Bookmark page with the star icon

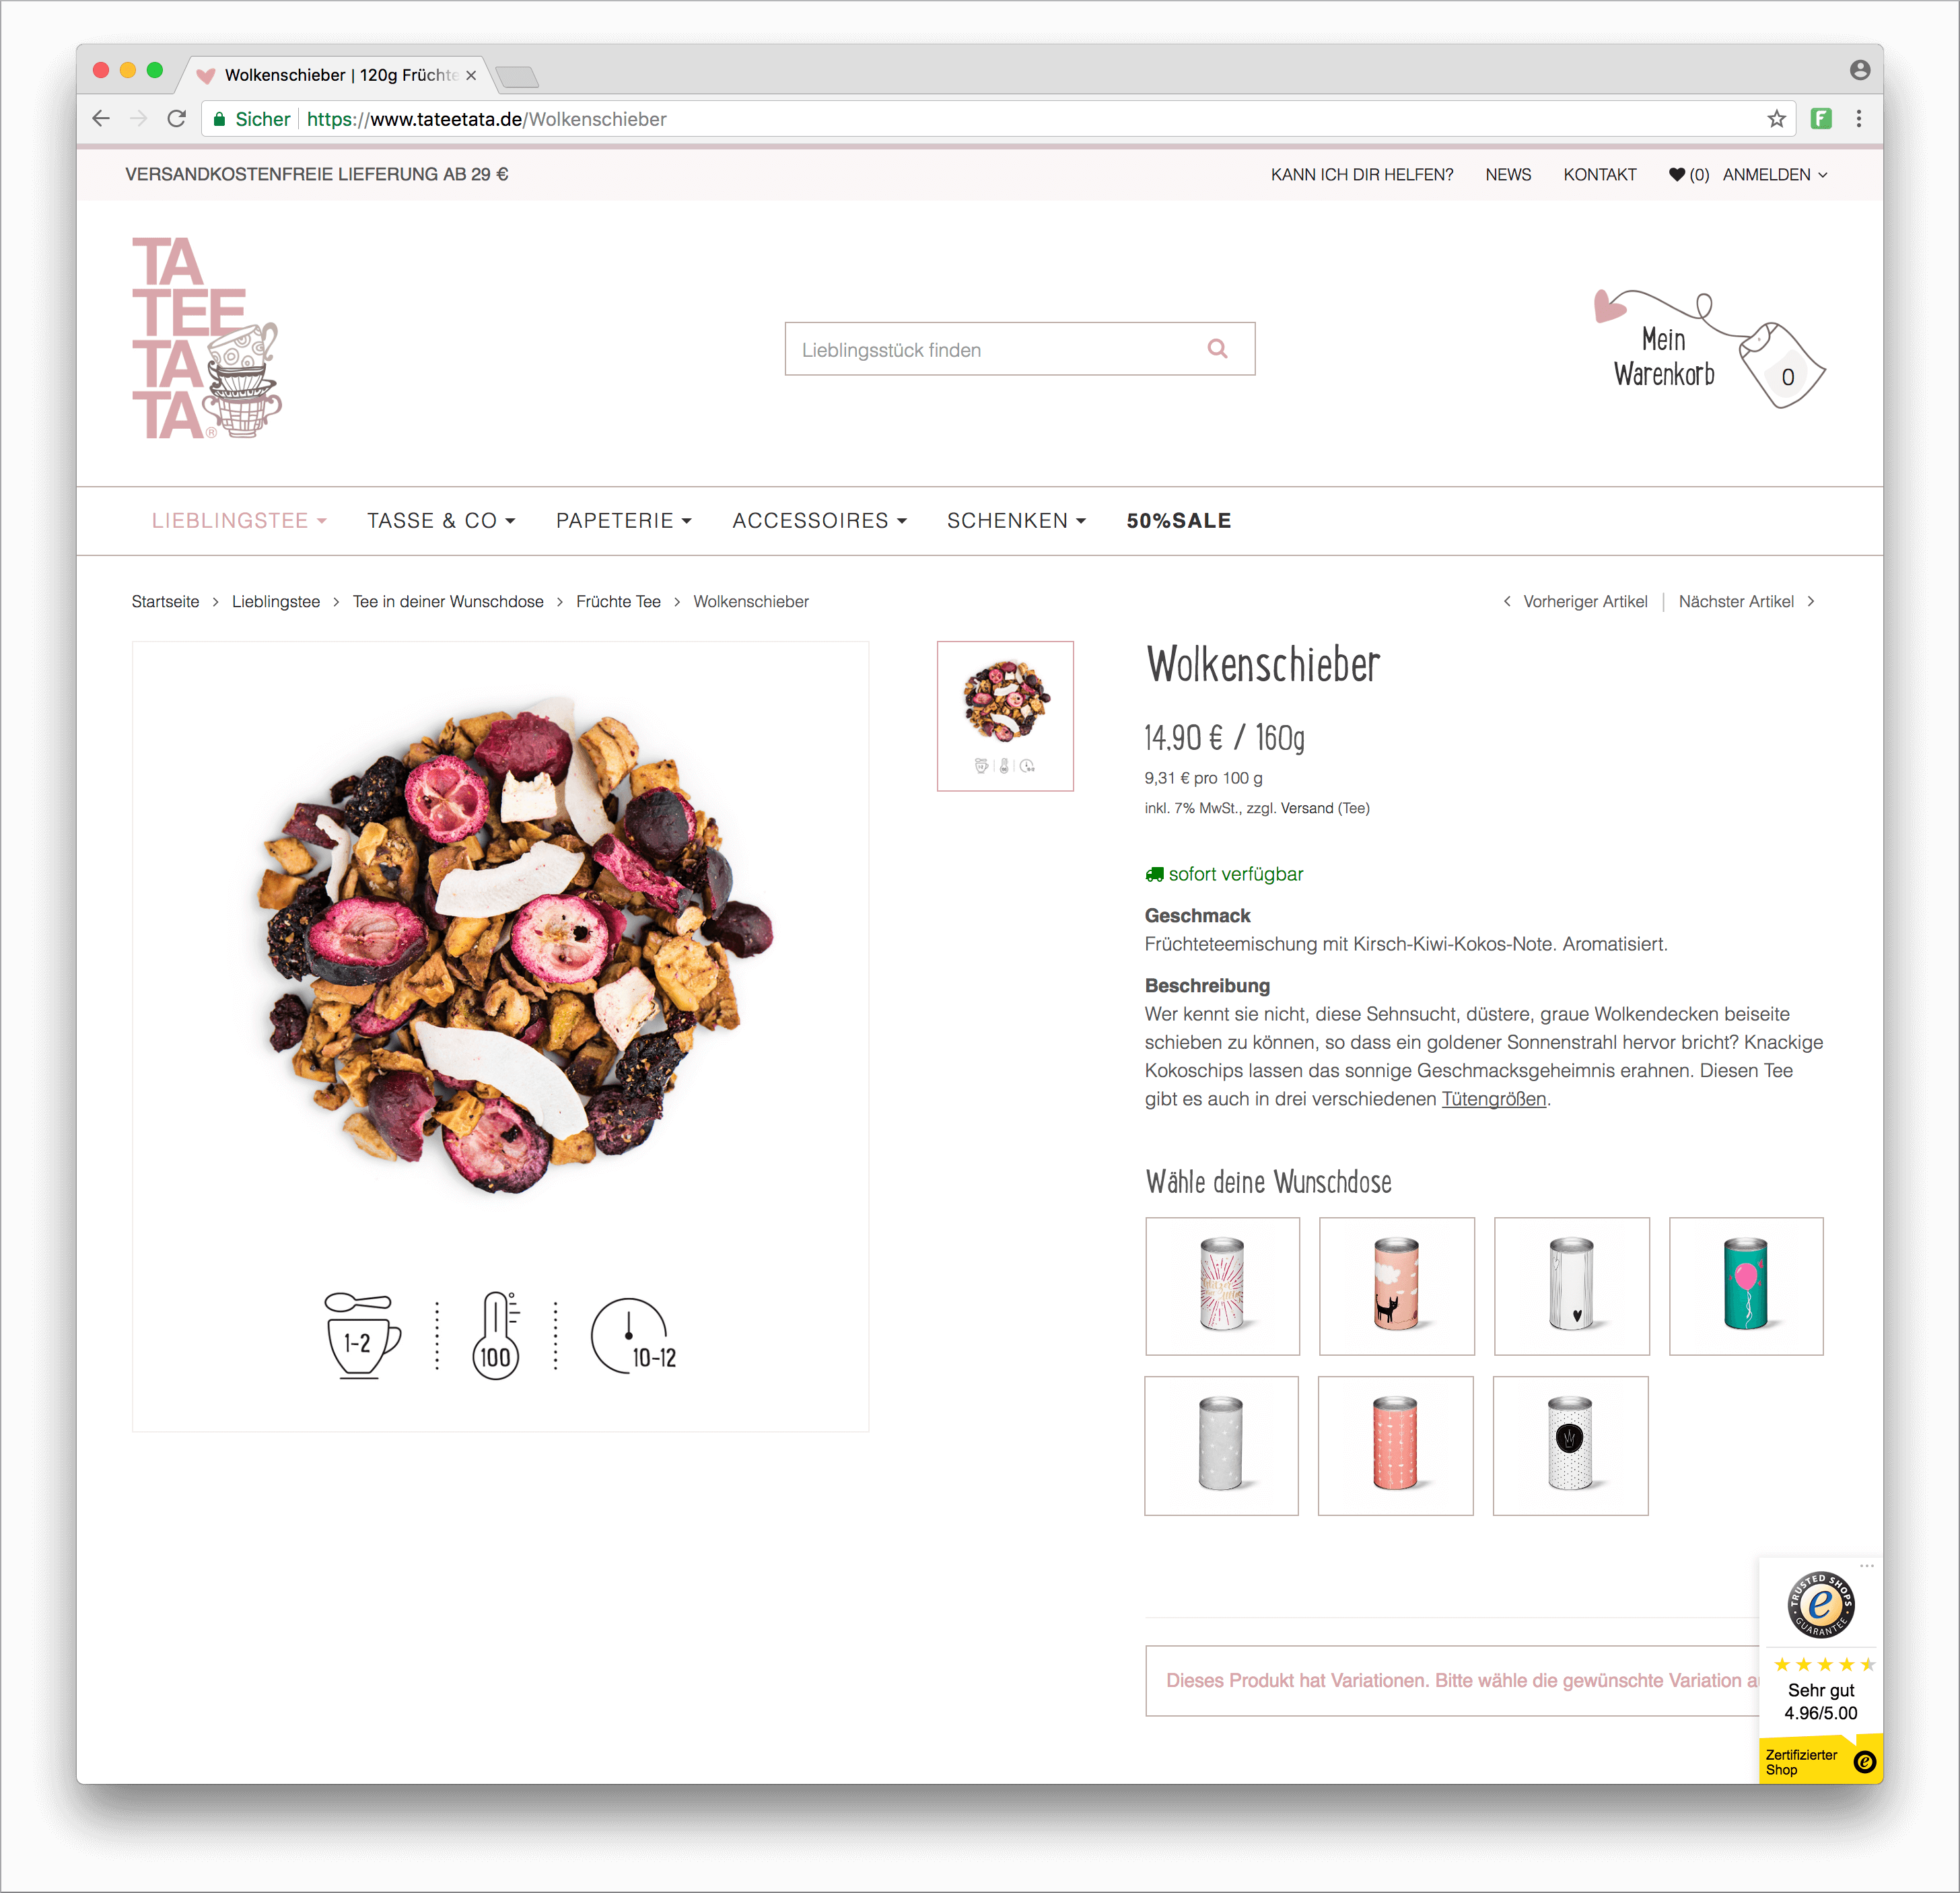coord(1776,119)
